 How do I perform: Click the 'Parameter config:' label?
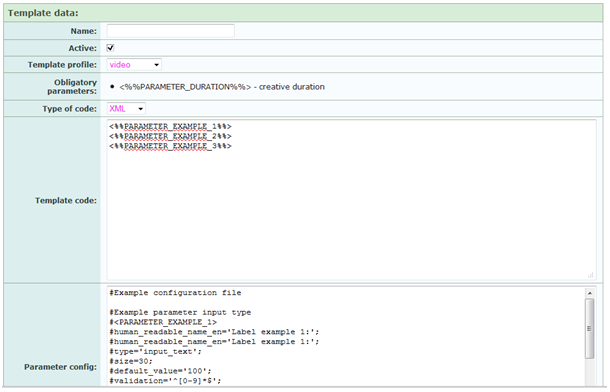(x=60, y=367)
